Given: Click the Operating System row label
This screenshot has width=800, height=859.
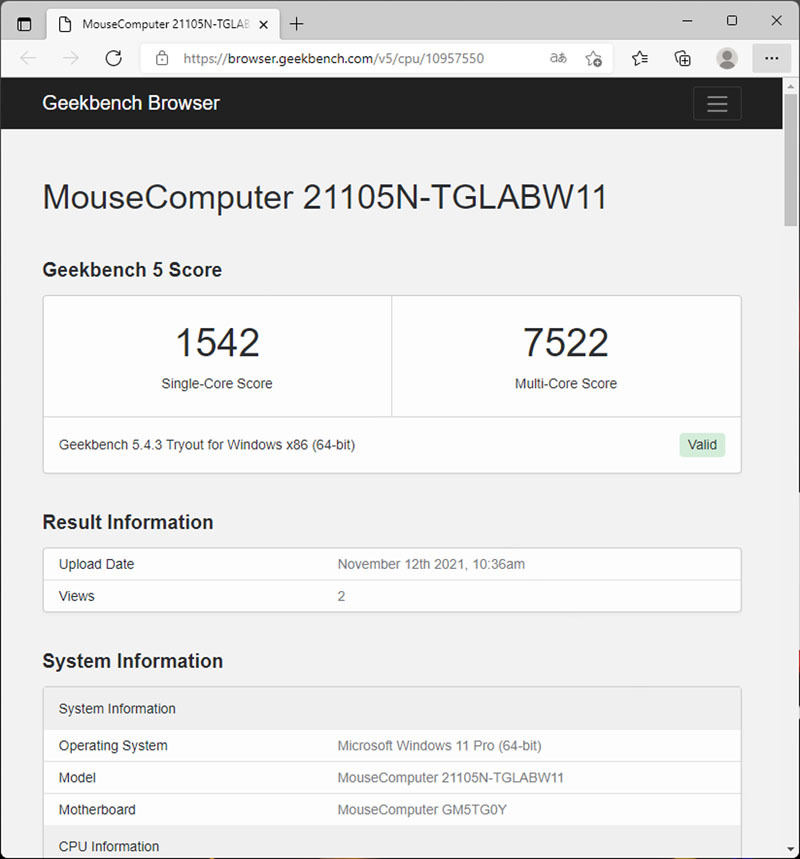Looking at the screenshot, I should pos(113,746).
